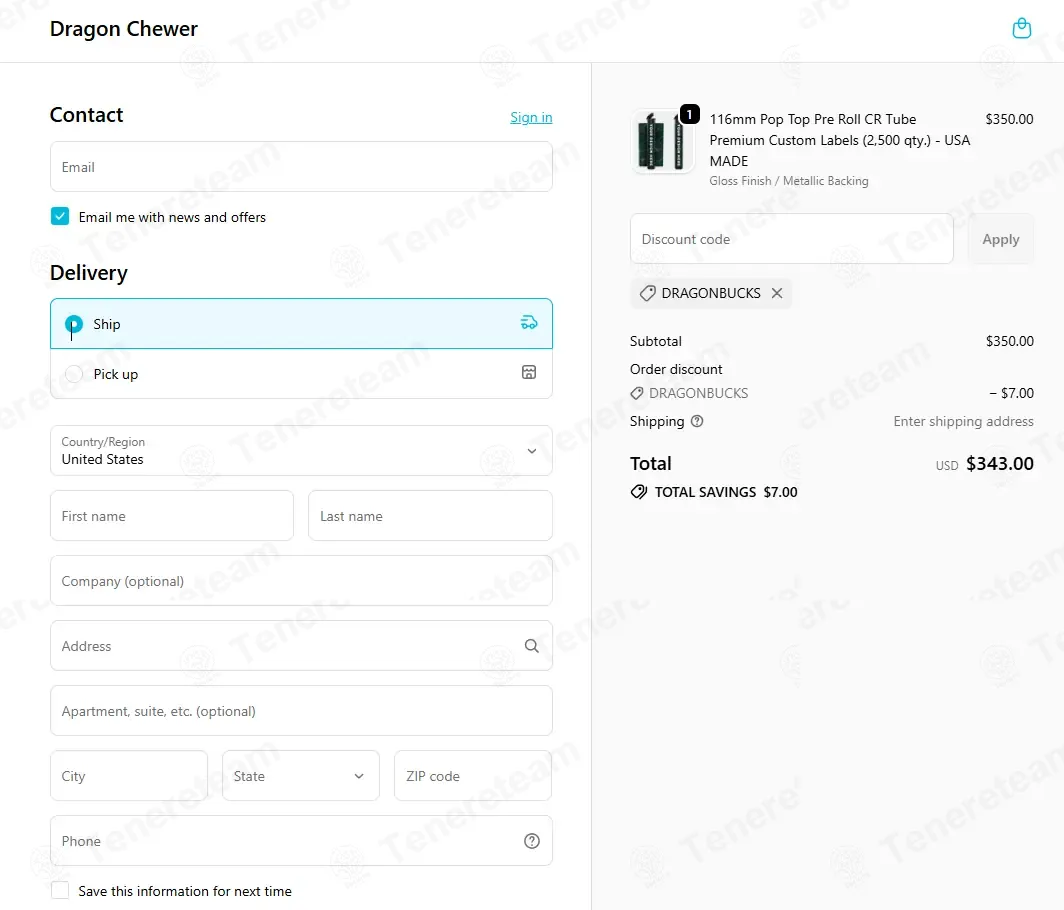Expand the State dropdown
Image resolution: width=1064 pixels, height=910 pixels.
(x=301, y=776)
